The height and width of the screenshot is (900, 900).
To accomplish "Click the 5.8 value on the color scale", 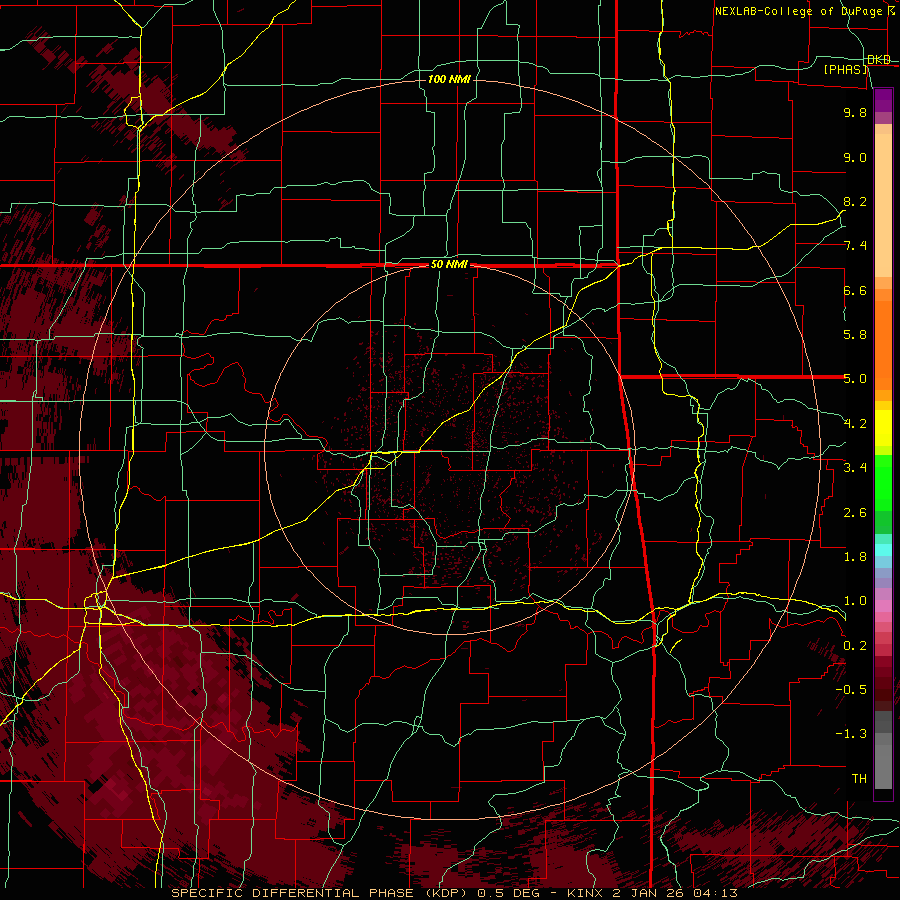I will [x=855, y=335].
